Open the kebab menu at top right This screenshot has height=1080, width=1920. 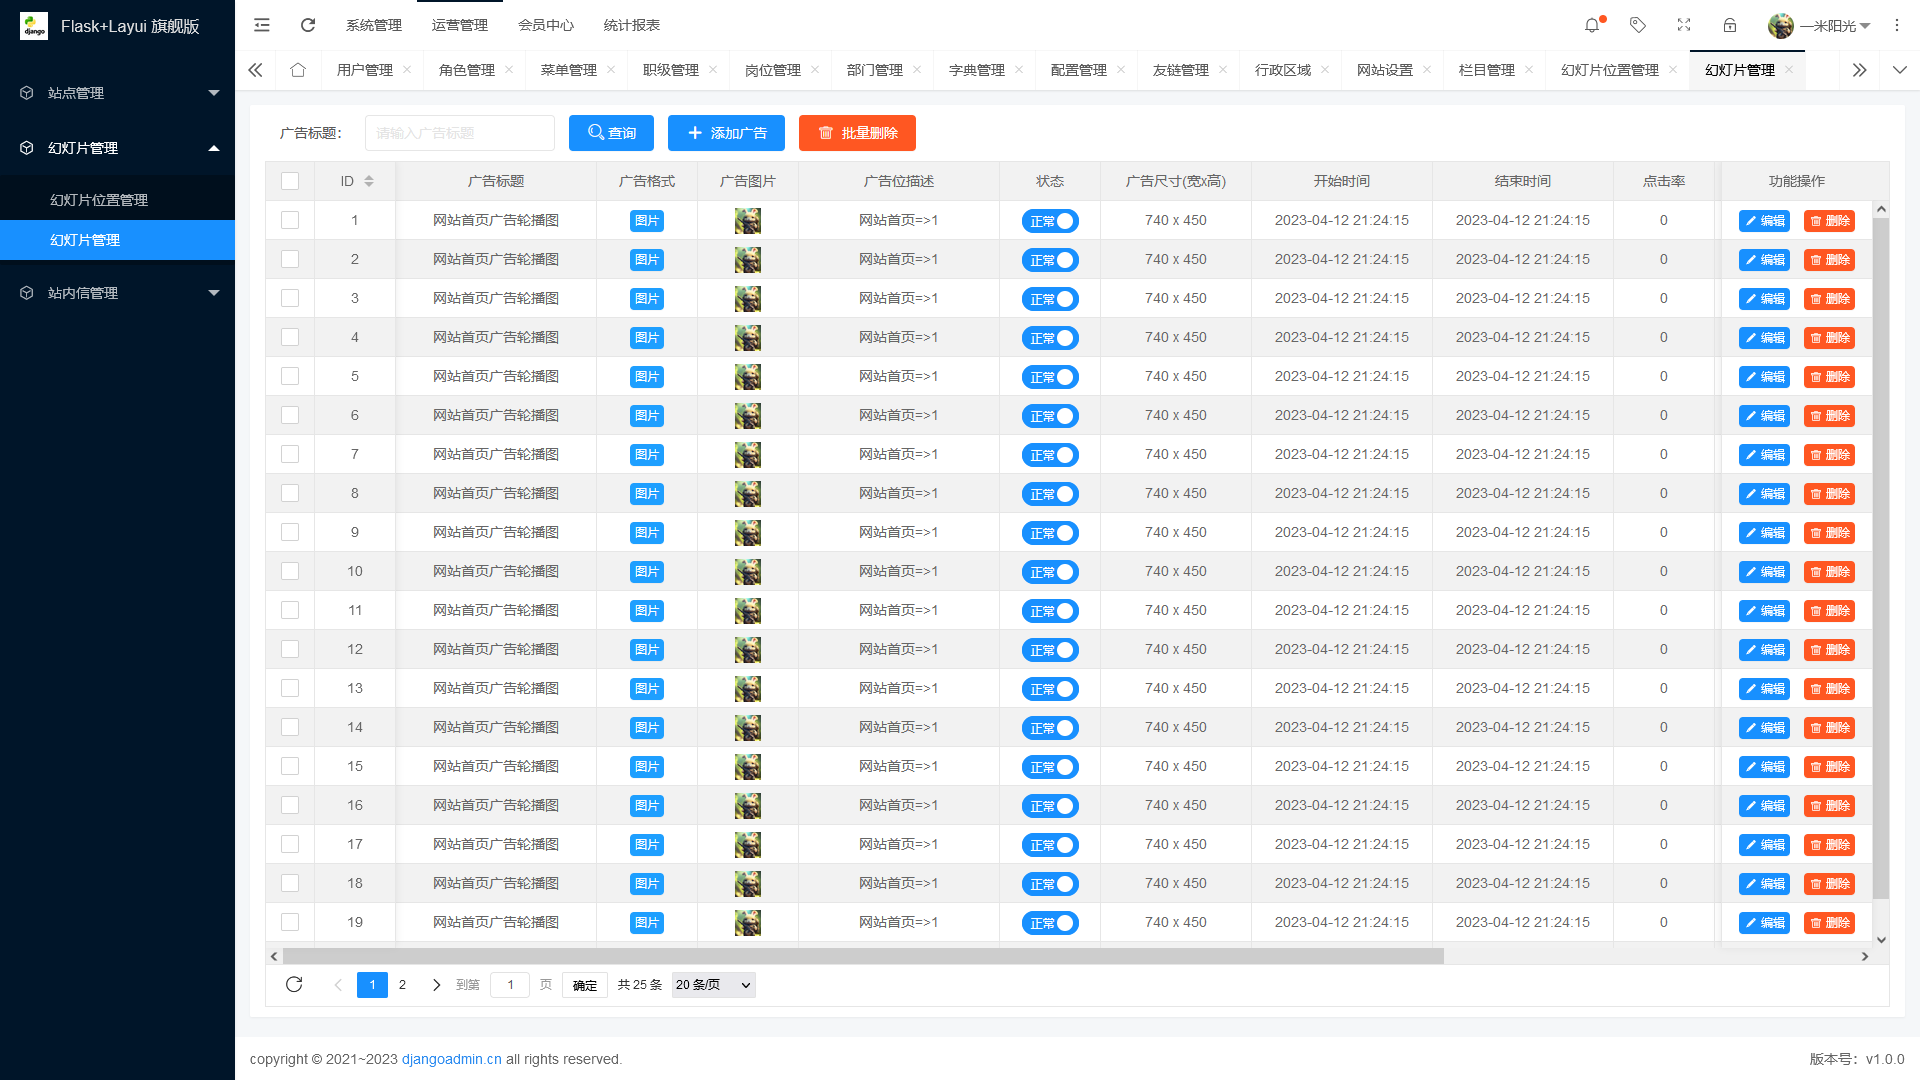click(1897, 25)
